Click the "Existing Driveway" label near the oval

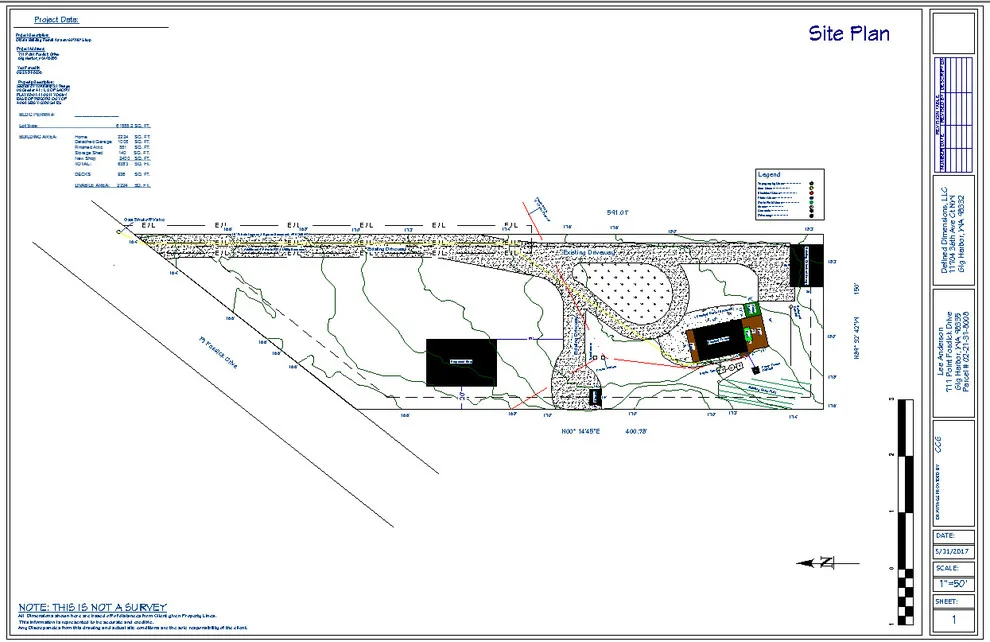[588, 252]
